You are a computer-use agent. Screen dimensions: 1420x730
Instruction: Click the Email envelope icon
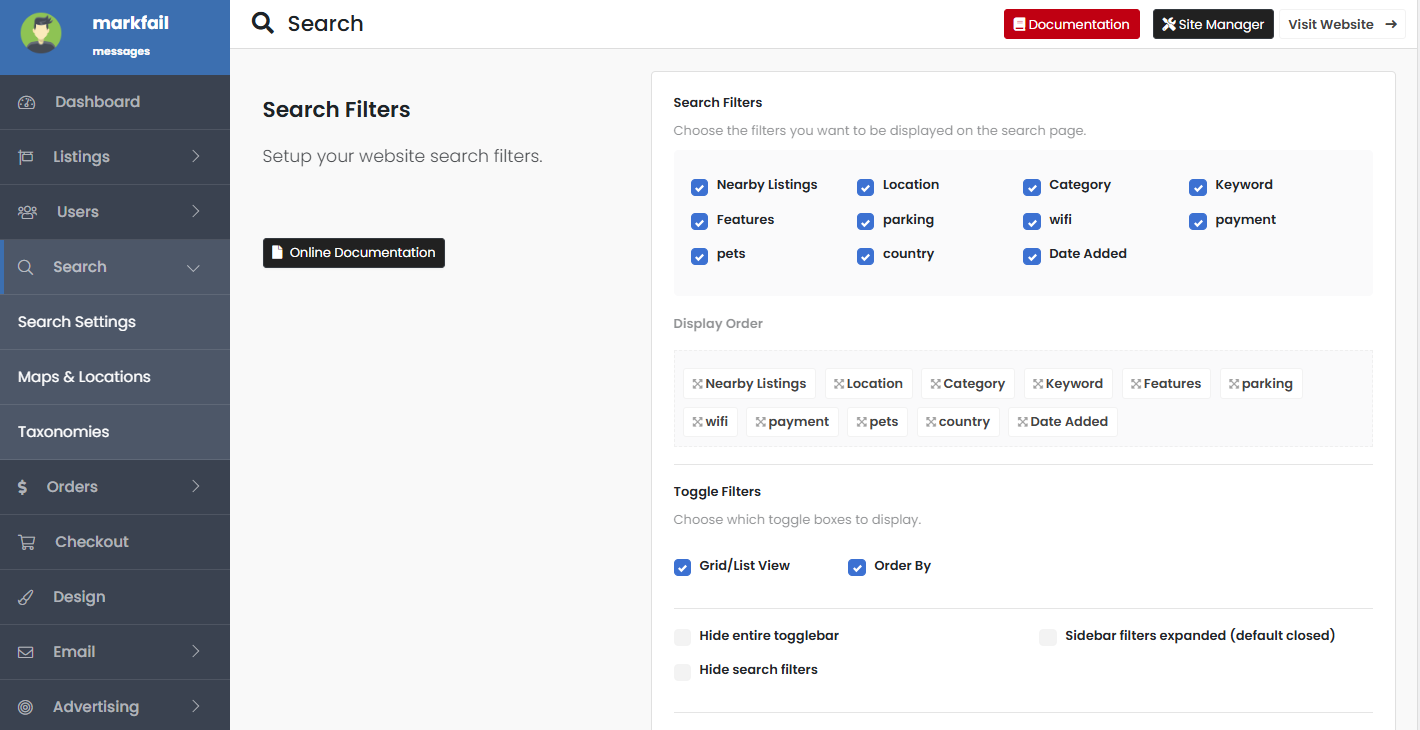coord(26,652)
